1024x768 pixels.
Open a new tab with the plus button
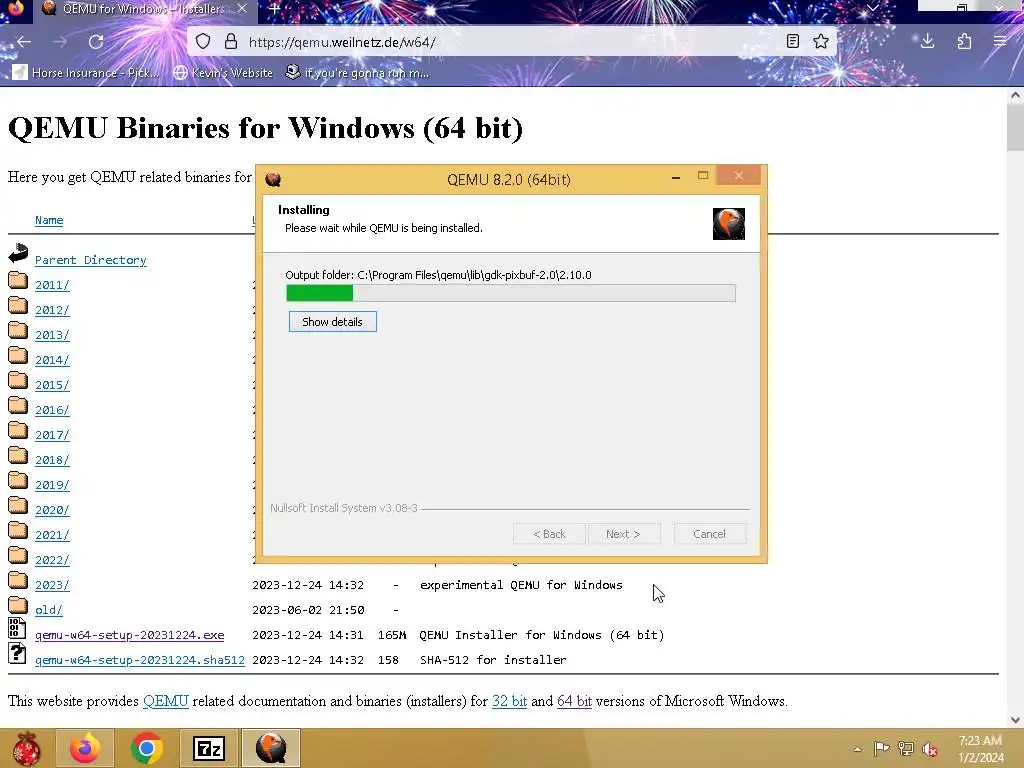275,9
